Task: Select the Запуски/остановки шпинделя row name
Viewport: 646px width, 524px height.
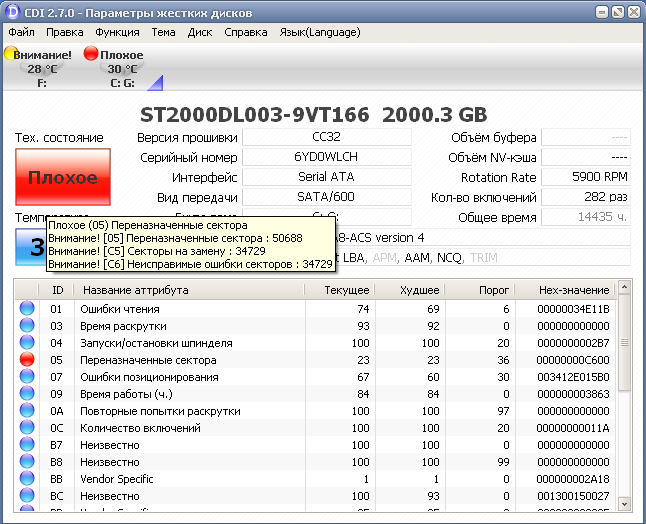Action: (x=156, y=343)
